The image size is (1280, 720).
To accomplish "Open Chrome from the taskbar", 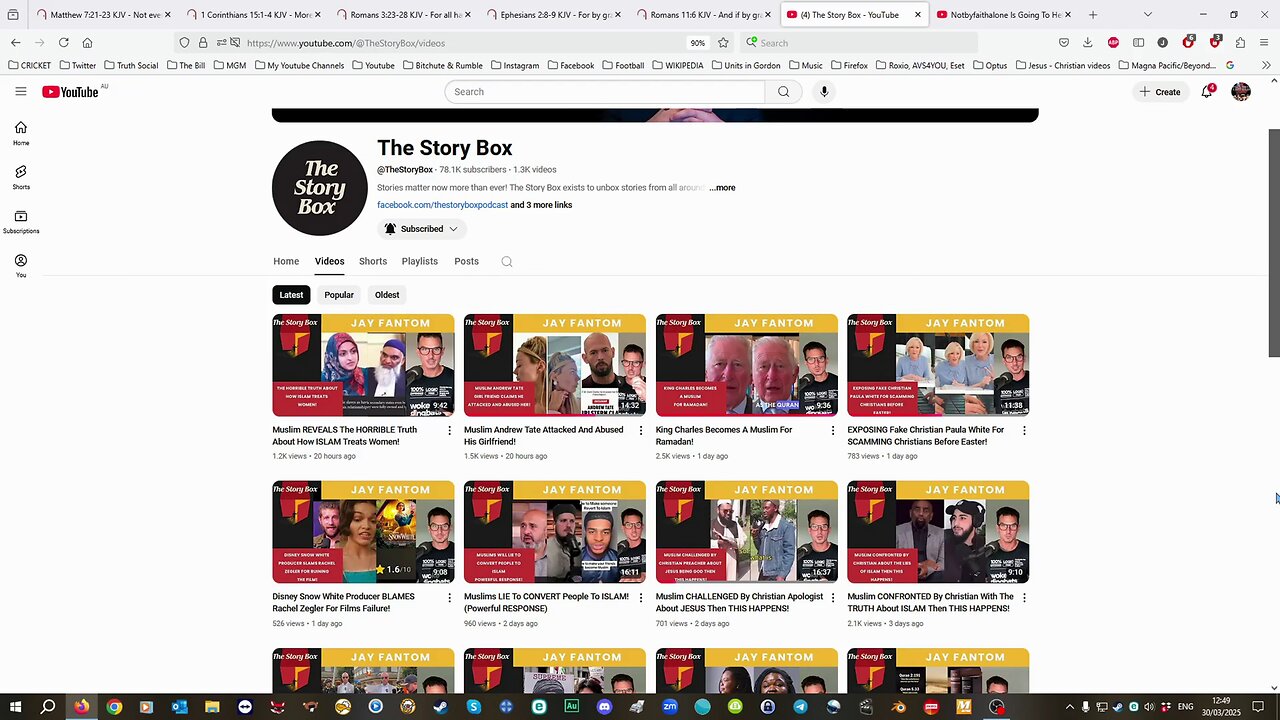I will 114,707.
